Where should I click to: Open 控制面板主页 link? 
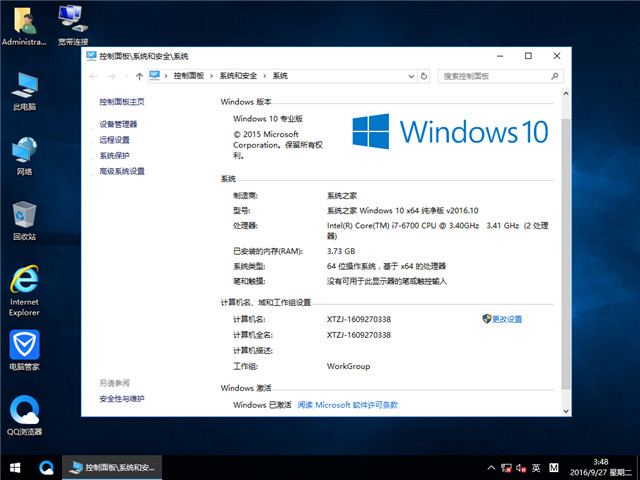point(122,102)
